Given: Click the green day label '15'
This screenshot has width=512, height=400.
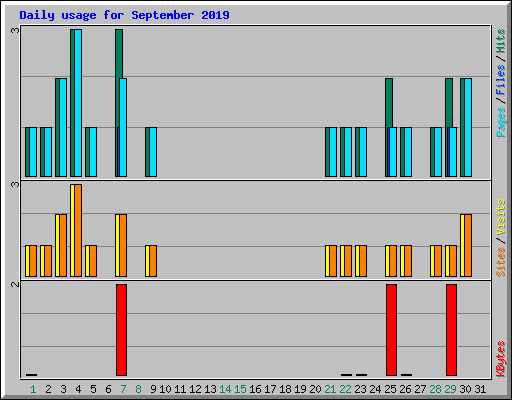Looking at the screenshot, I should [x=240, y=389].
